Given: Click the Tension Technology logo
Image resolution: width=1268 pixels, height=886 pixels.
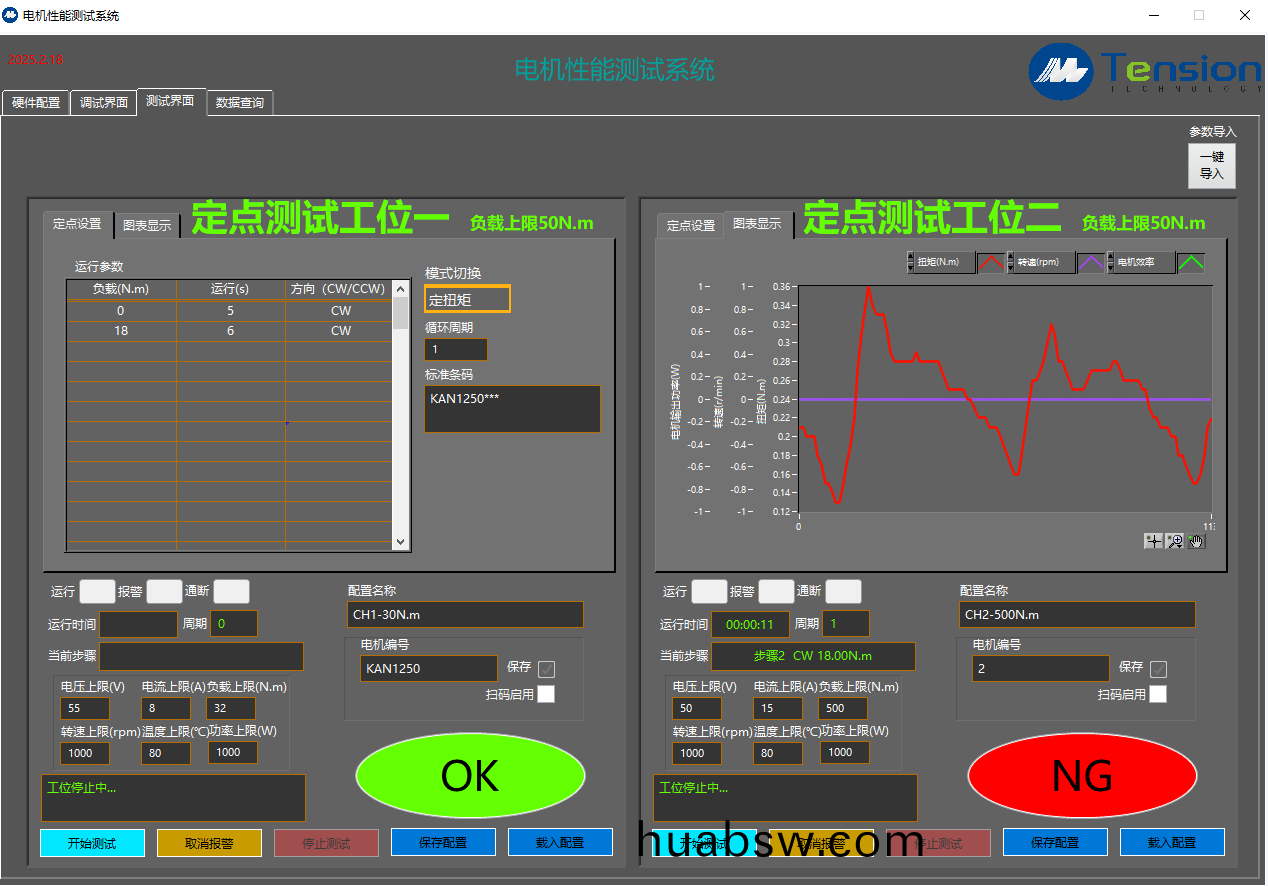Looking at the screenshot, I should coord(1145,71).
